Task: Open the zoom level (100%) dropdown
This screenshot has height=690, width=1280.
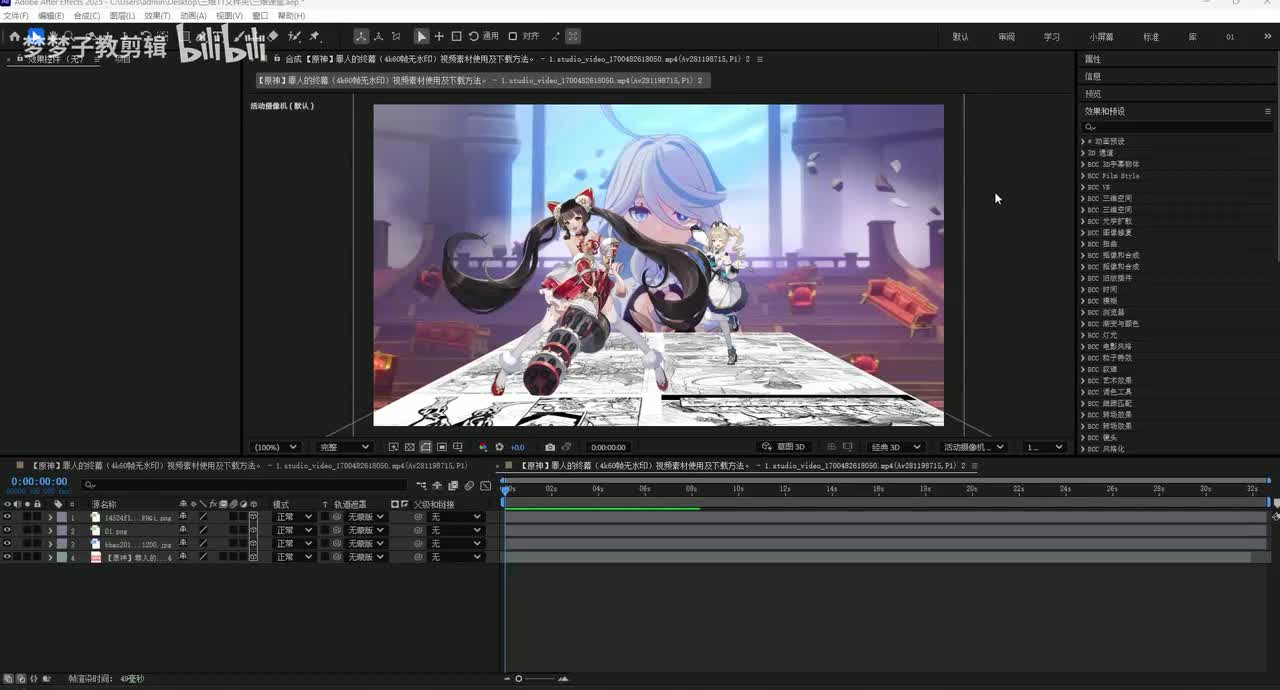Action: pos(276,447)
